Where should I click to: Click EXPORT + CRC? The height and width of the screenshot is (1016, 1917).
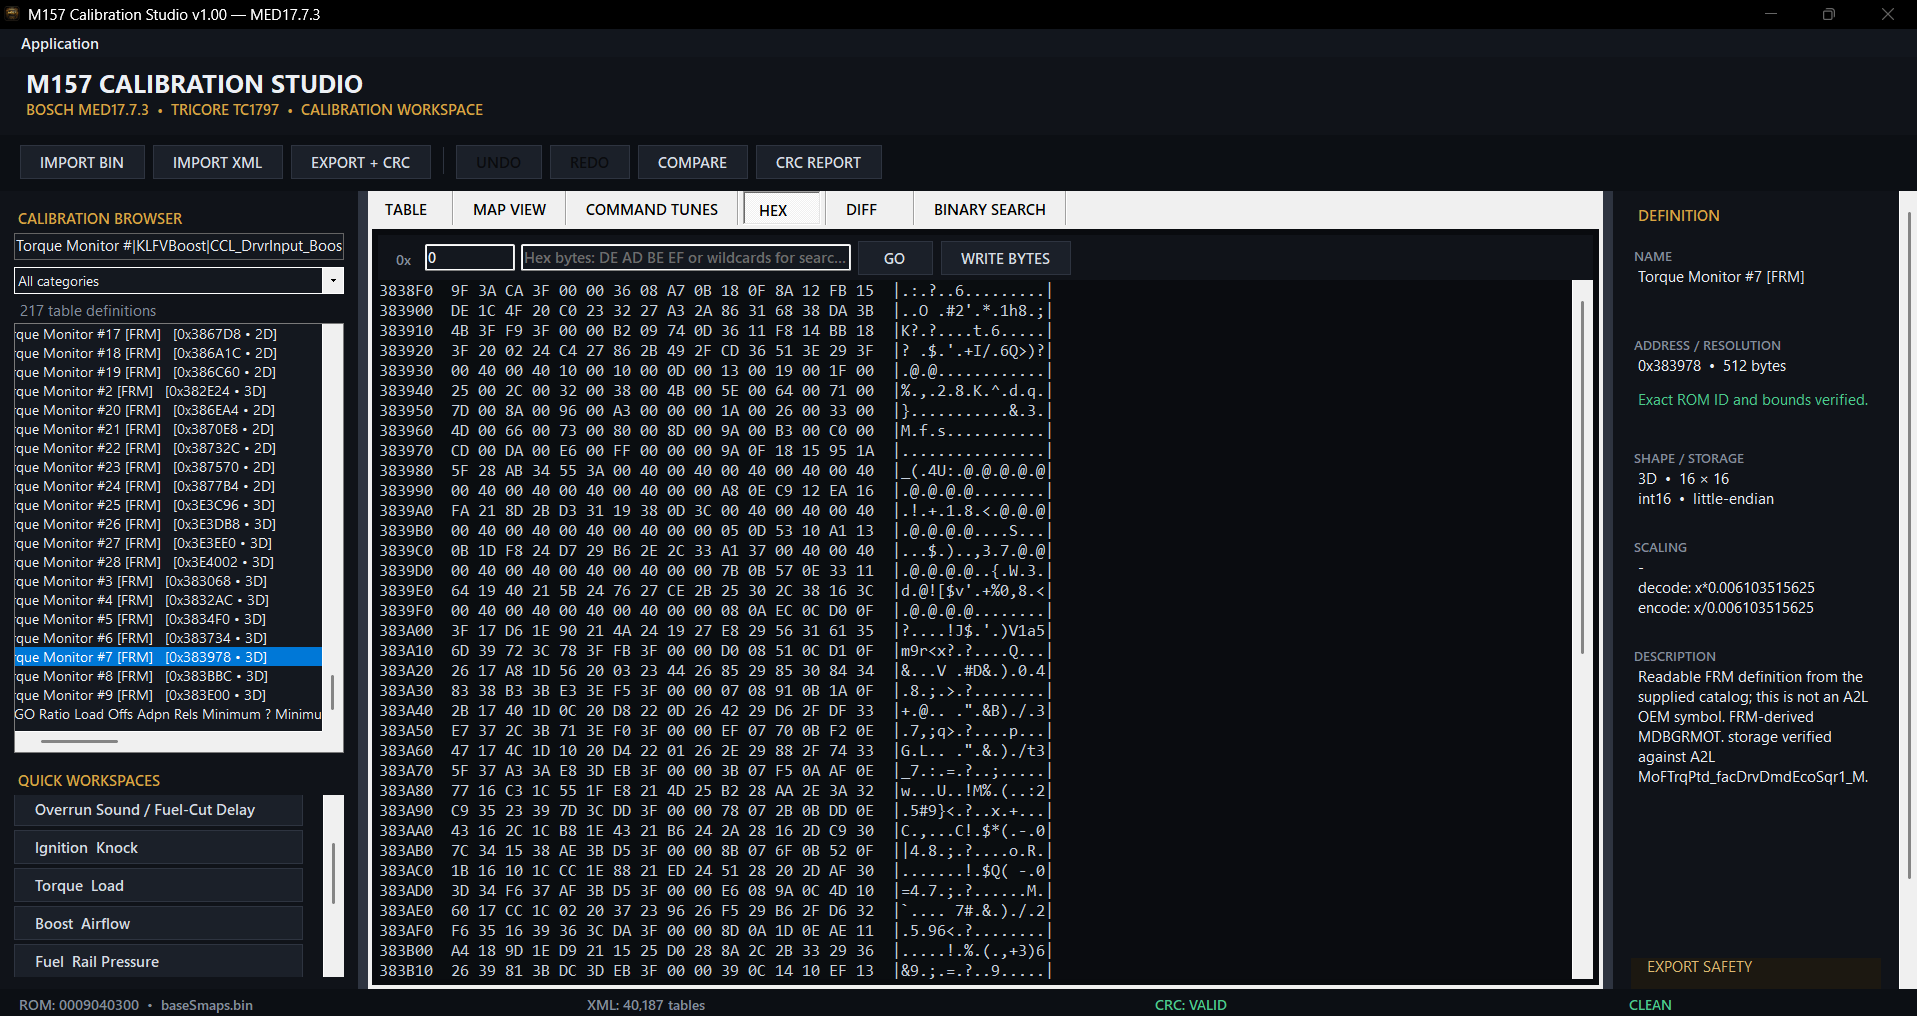tap(360, 162)
